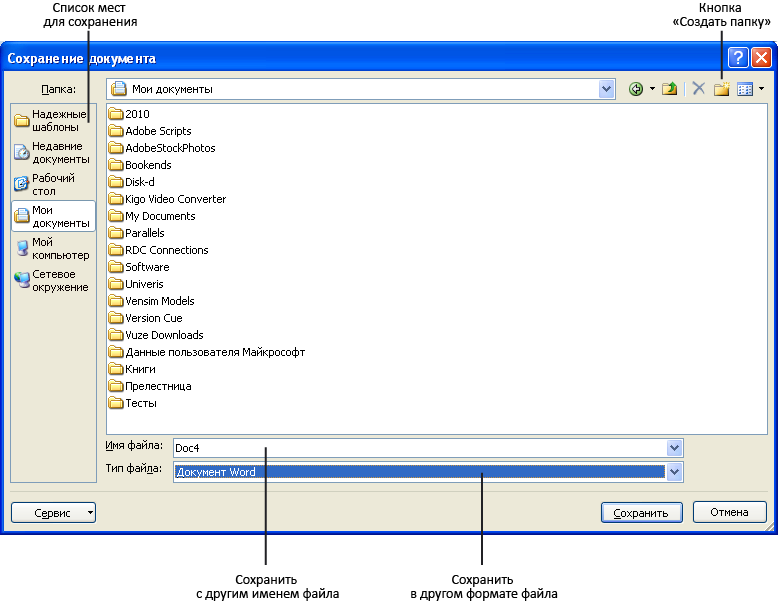Click the Vensim Models folder name
Viewport: 778px width, 603px height.
point(160,301)
